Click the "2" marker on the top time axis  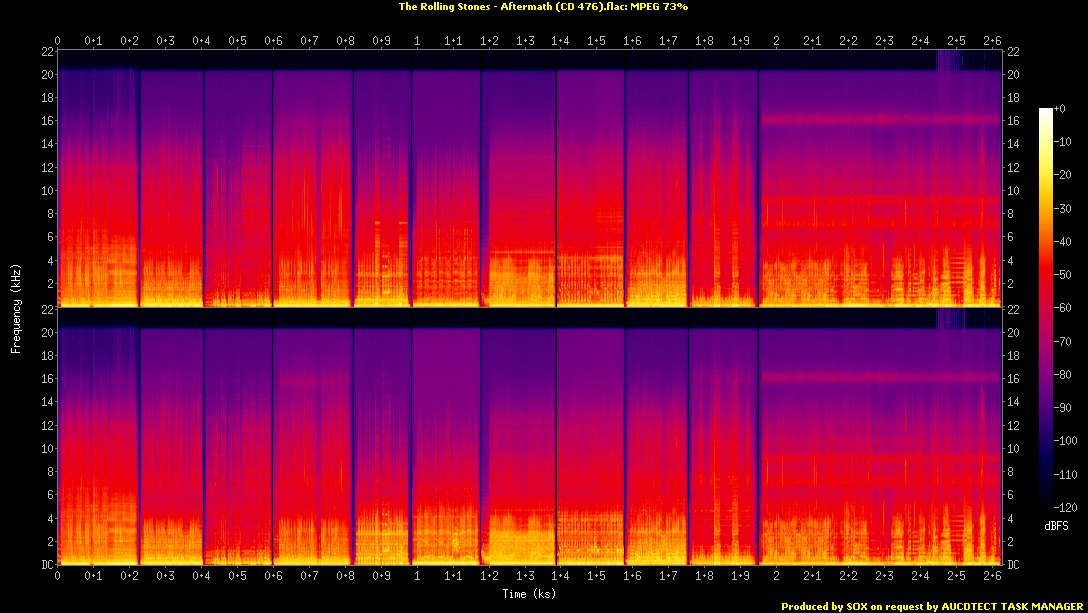(x=776, y=41)
